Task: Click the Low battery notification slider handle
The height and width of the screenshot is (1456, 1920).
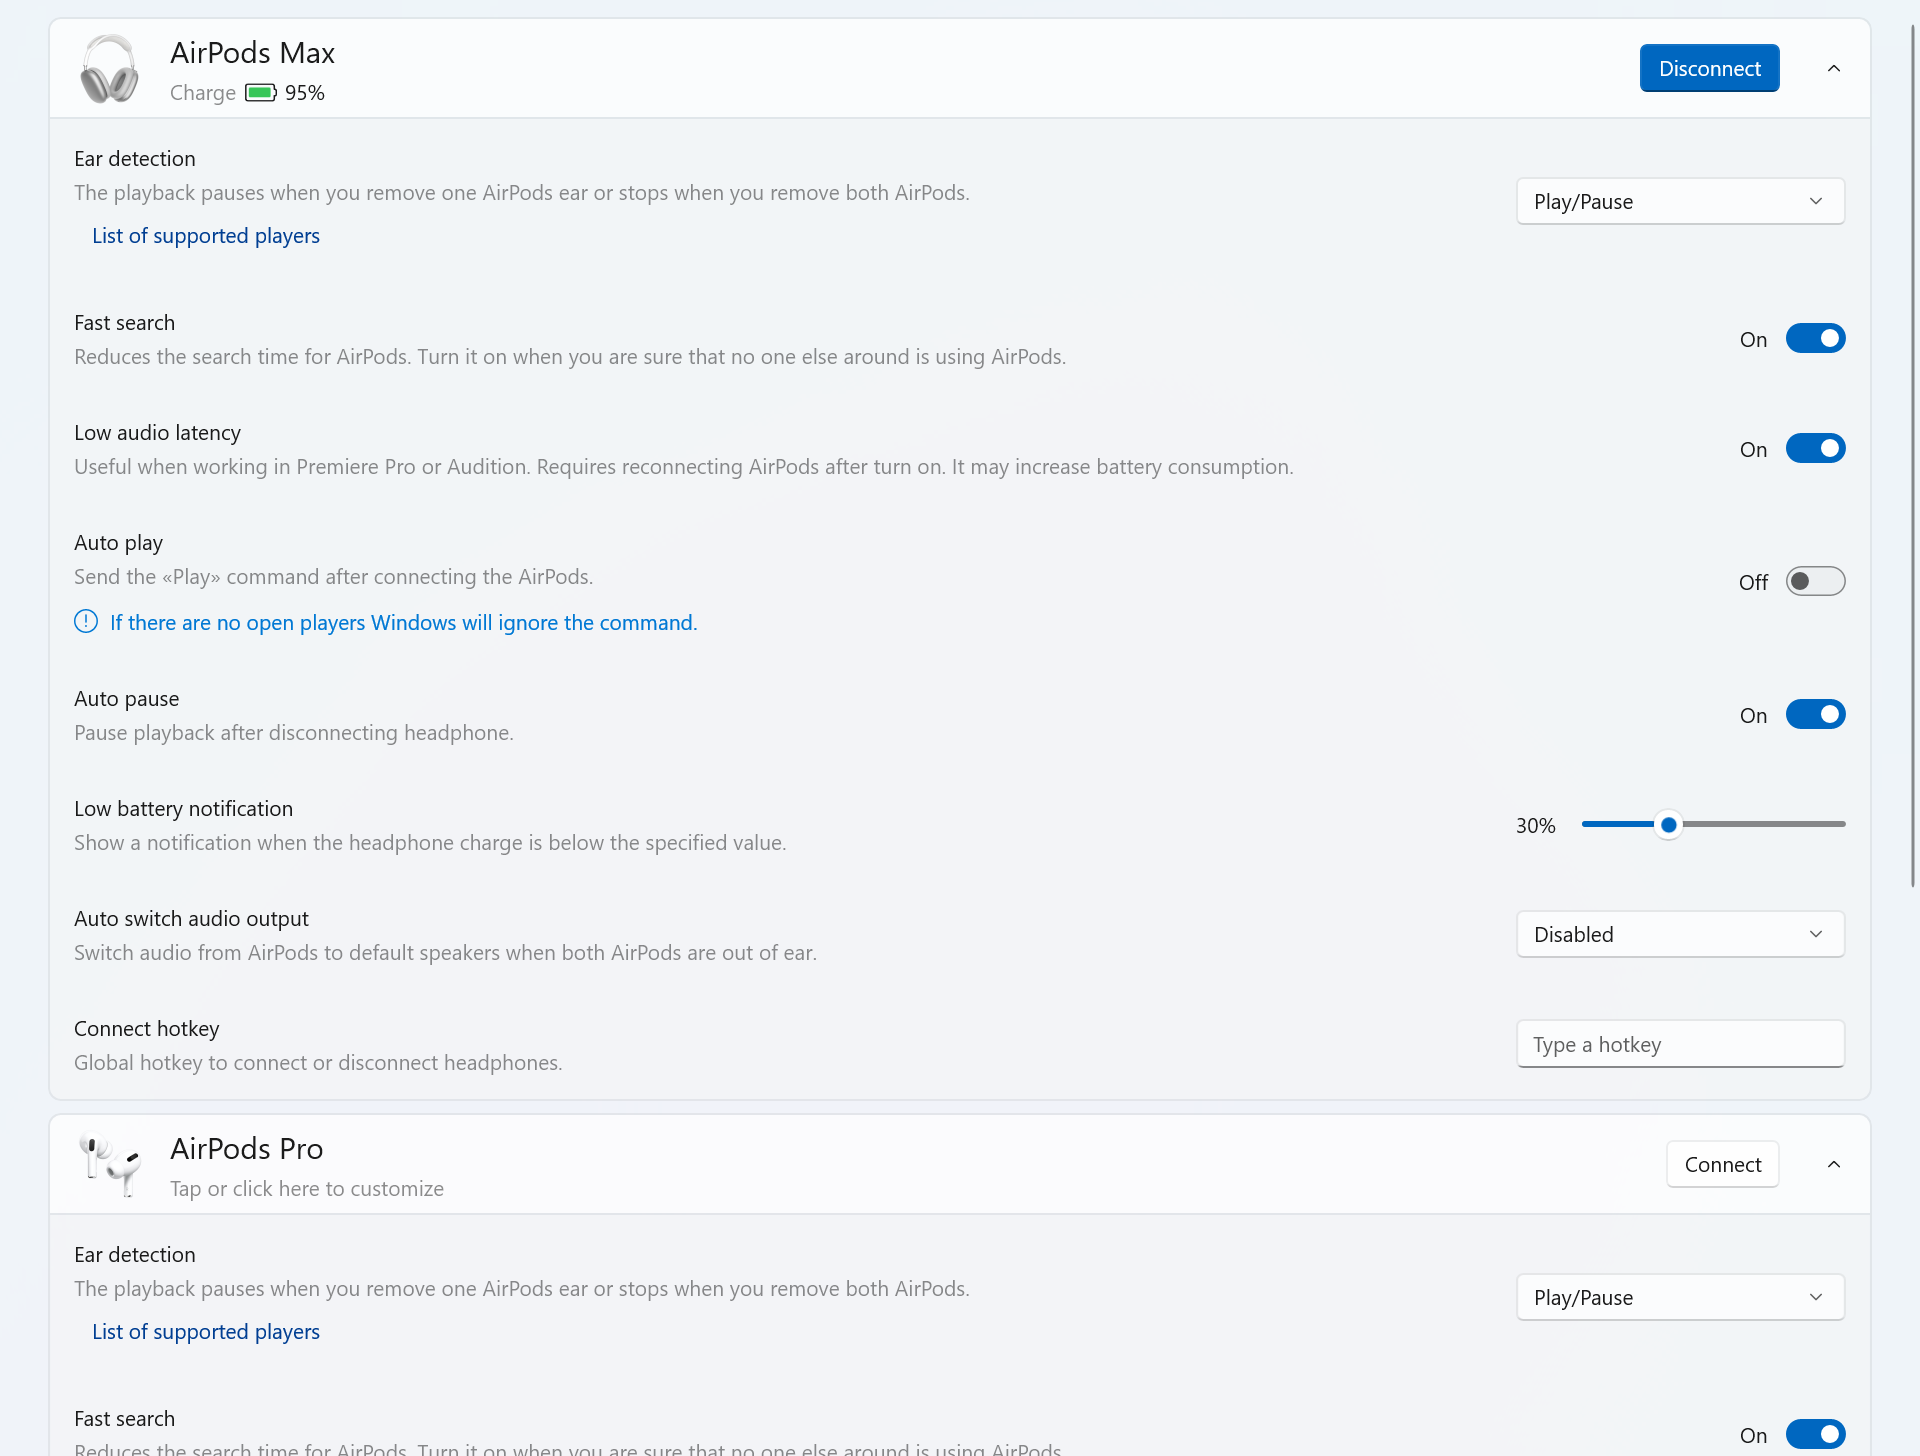Action: 1668,825
